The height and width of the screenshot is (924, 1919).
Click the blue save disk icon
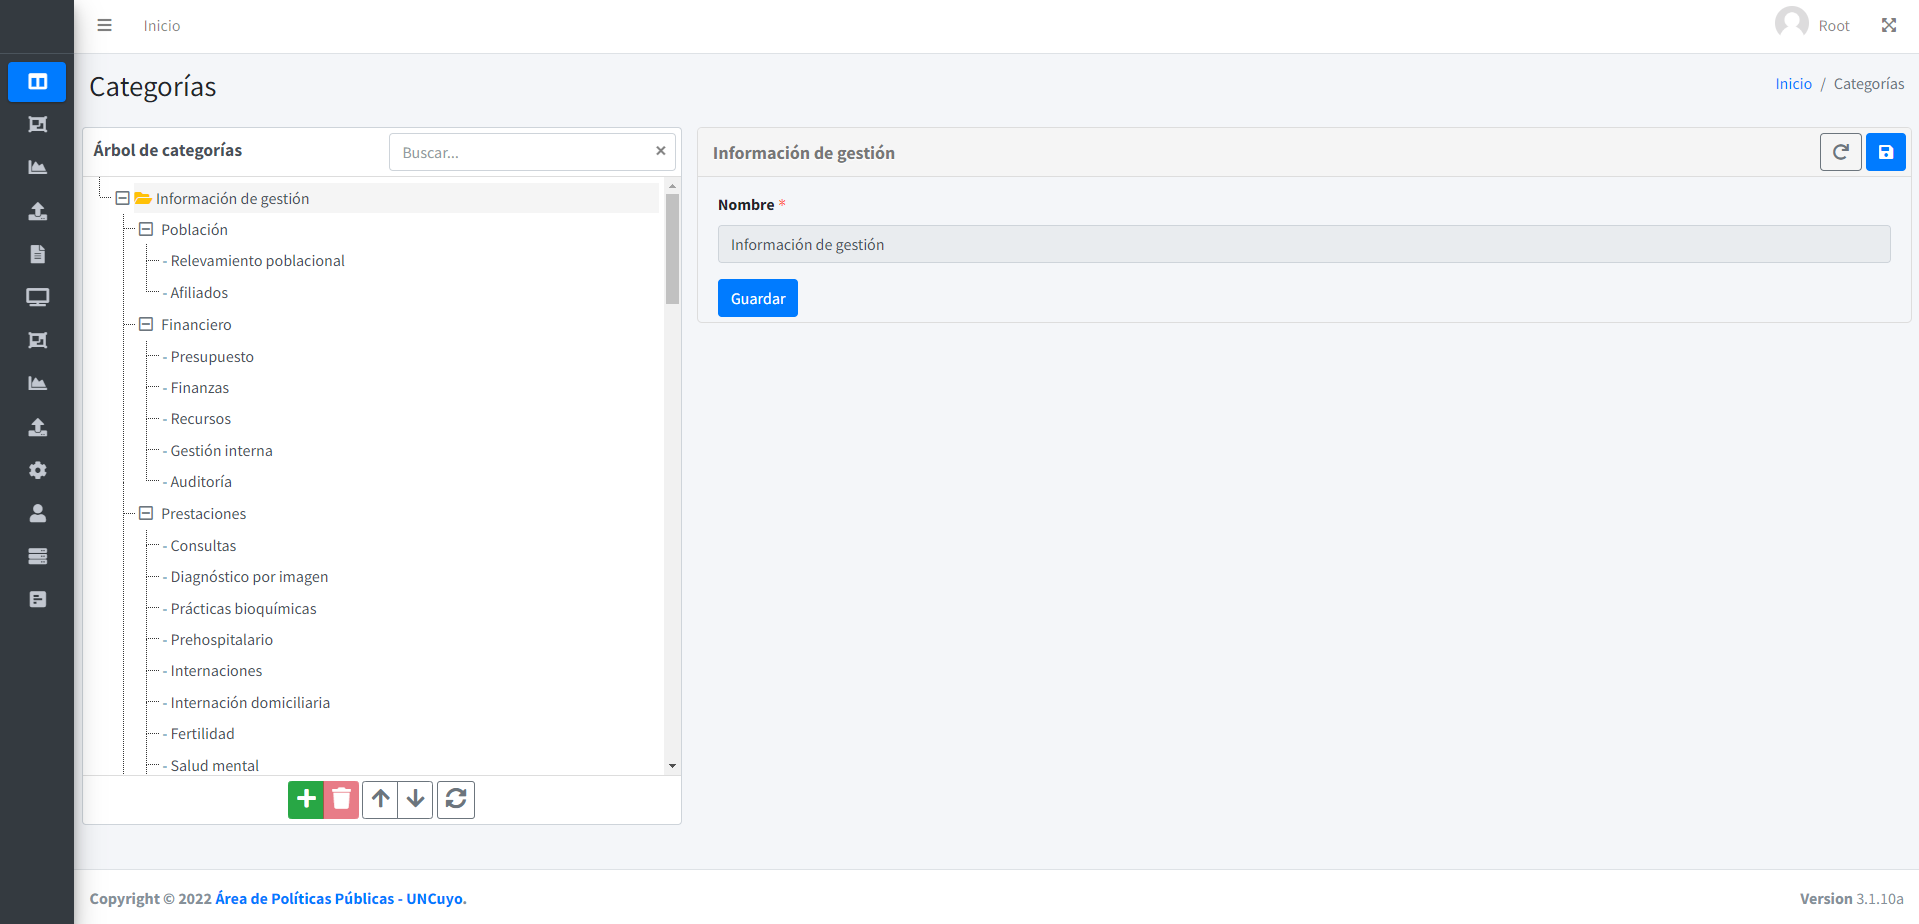[1885, 153]
